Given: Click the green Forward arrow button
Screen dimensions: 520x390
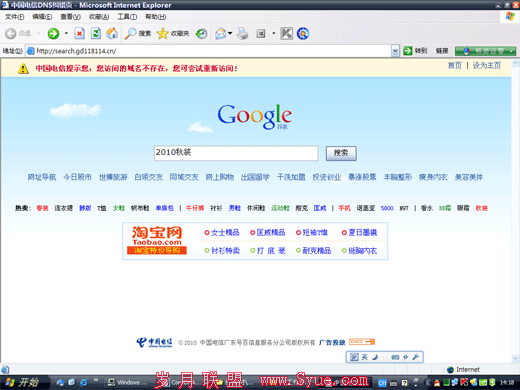Looking at the screenshot, I should [53, 33].
